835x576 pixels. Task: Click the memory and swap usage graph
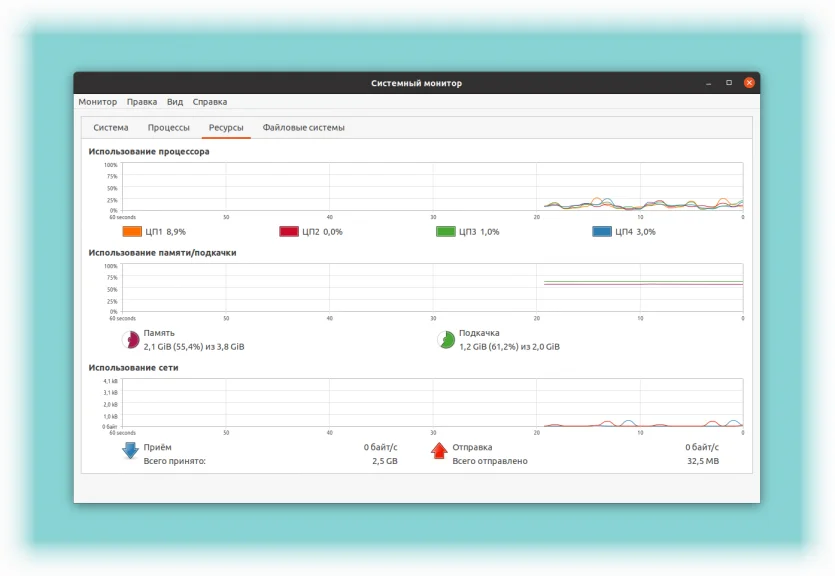point(432,287)
